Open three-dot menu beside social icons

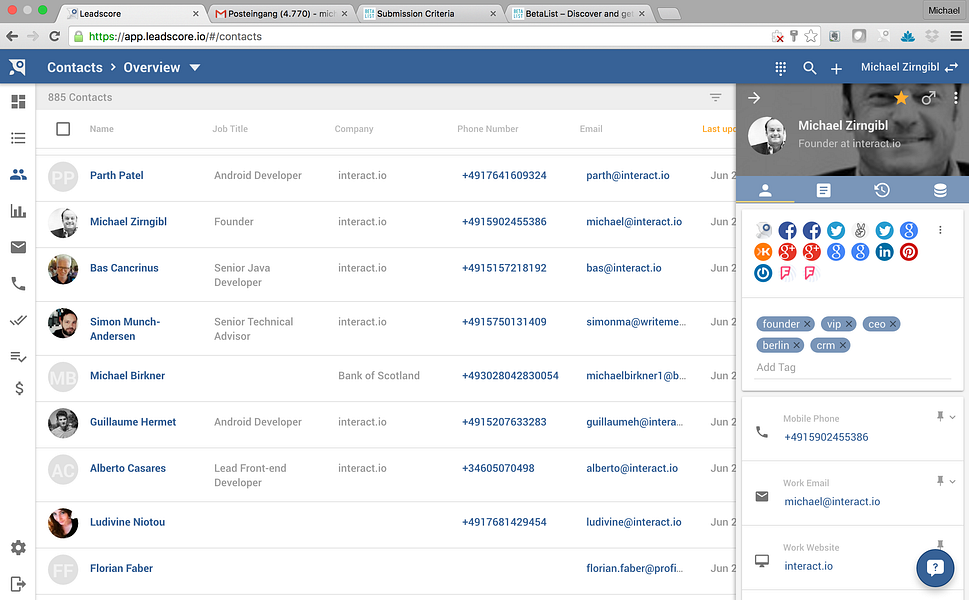(x=940, y=230)
